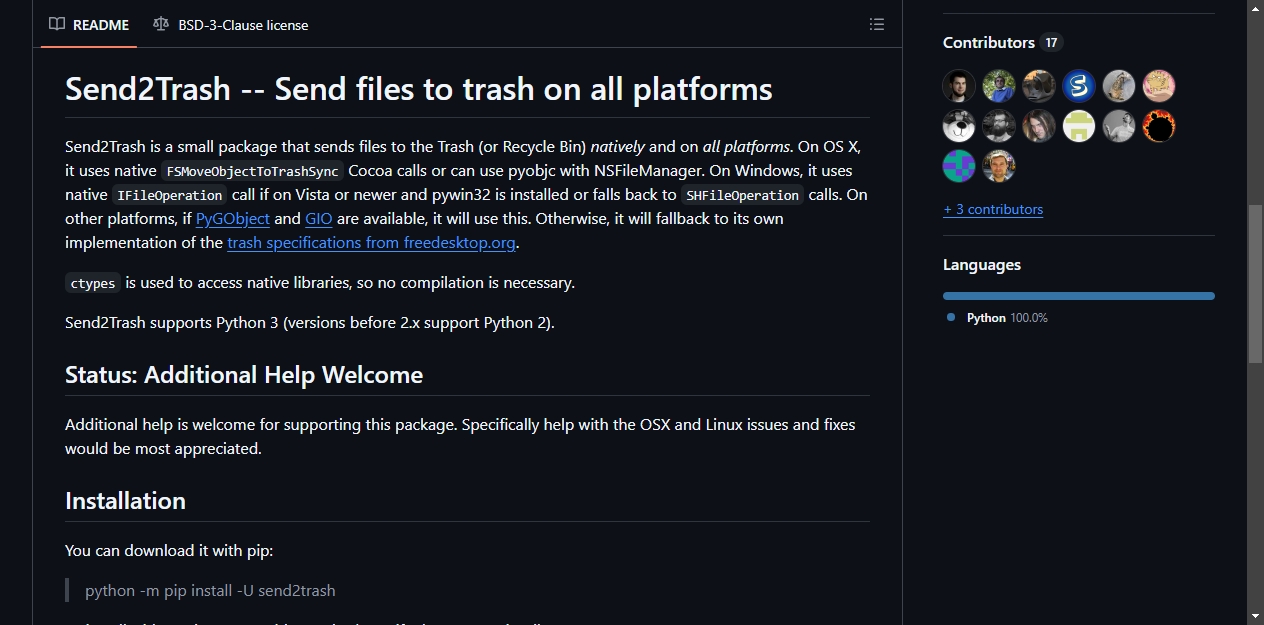Viewport: 1264px width, 625px height.
Task: Click the scales icon beside BSD-3-Clause license
Action: 161,24
